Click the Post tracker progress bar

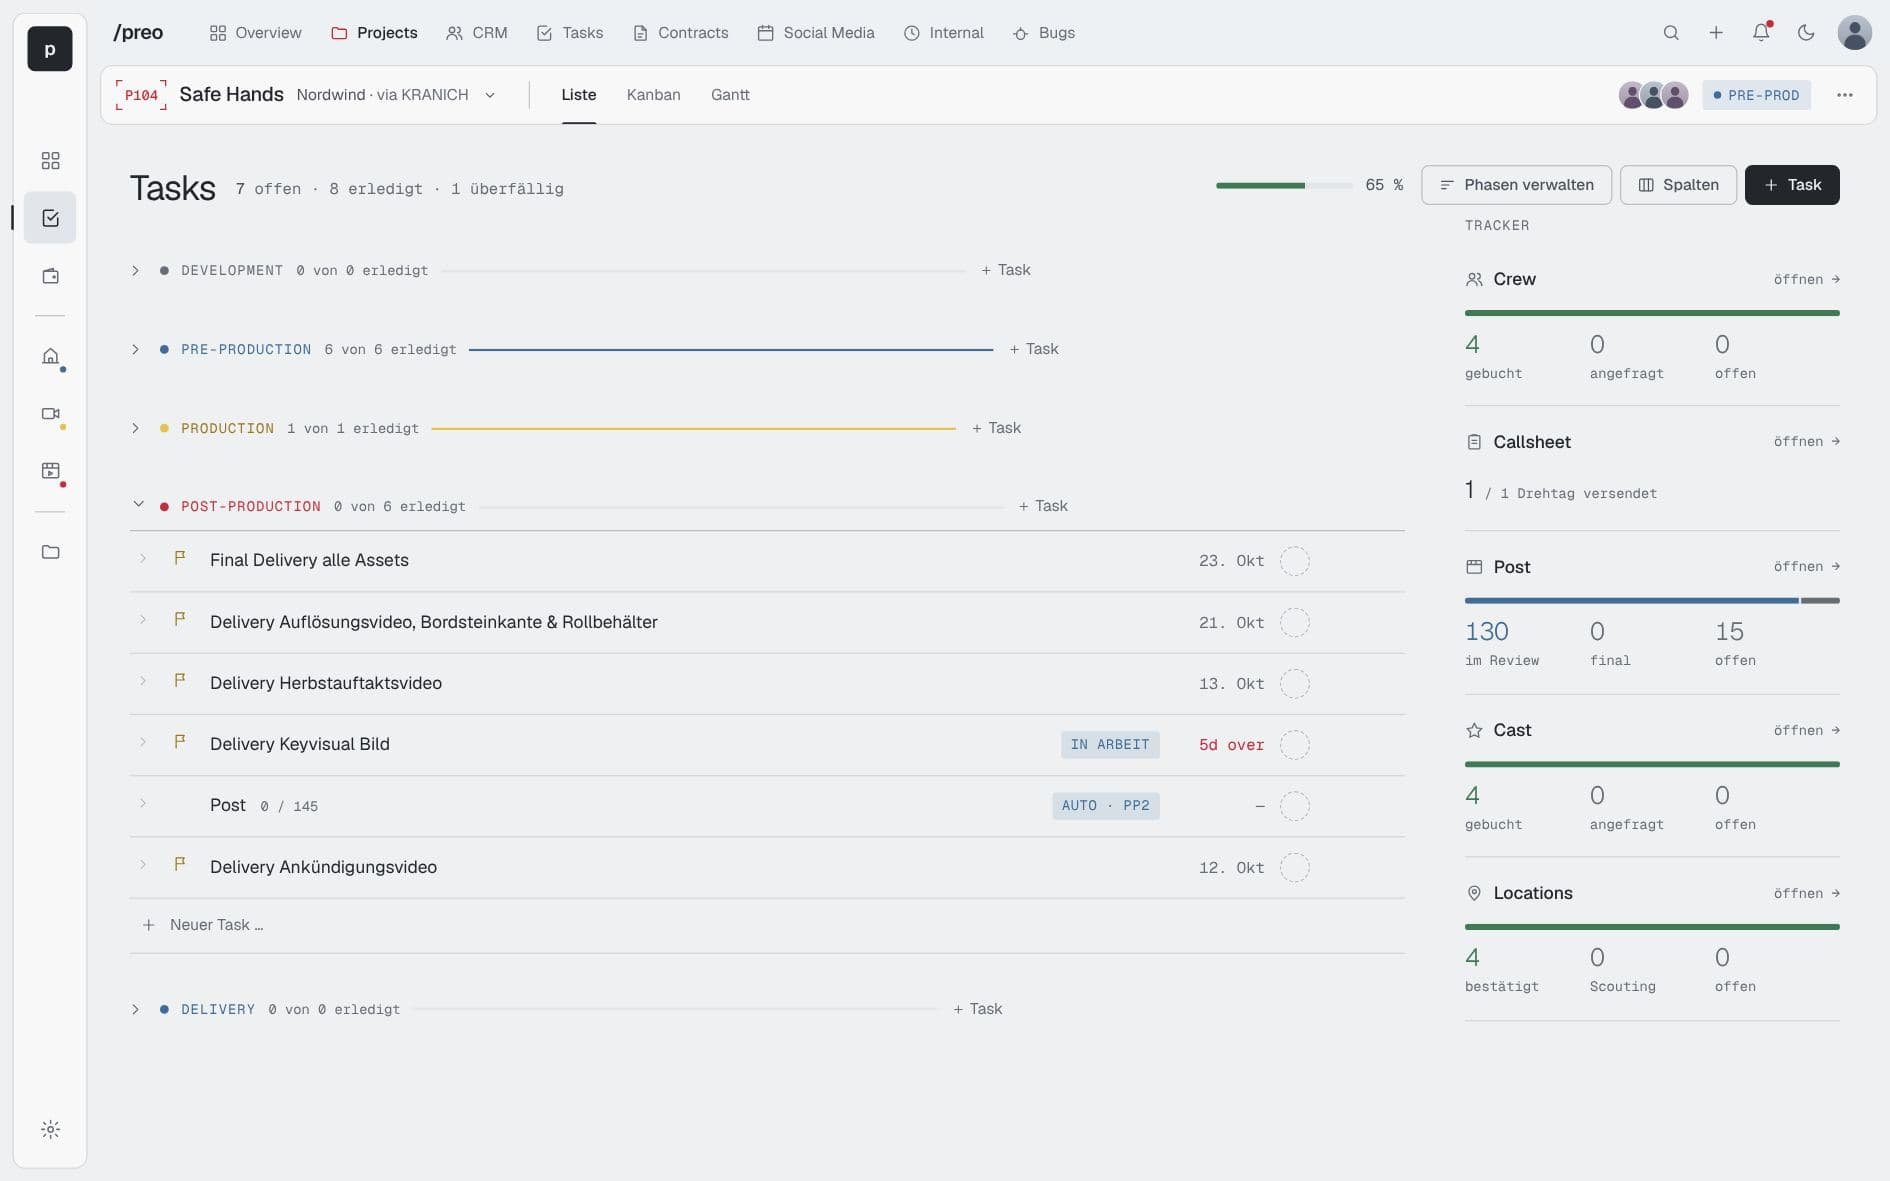point(1652,601)
